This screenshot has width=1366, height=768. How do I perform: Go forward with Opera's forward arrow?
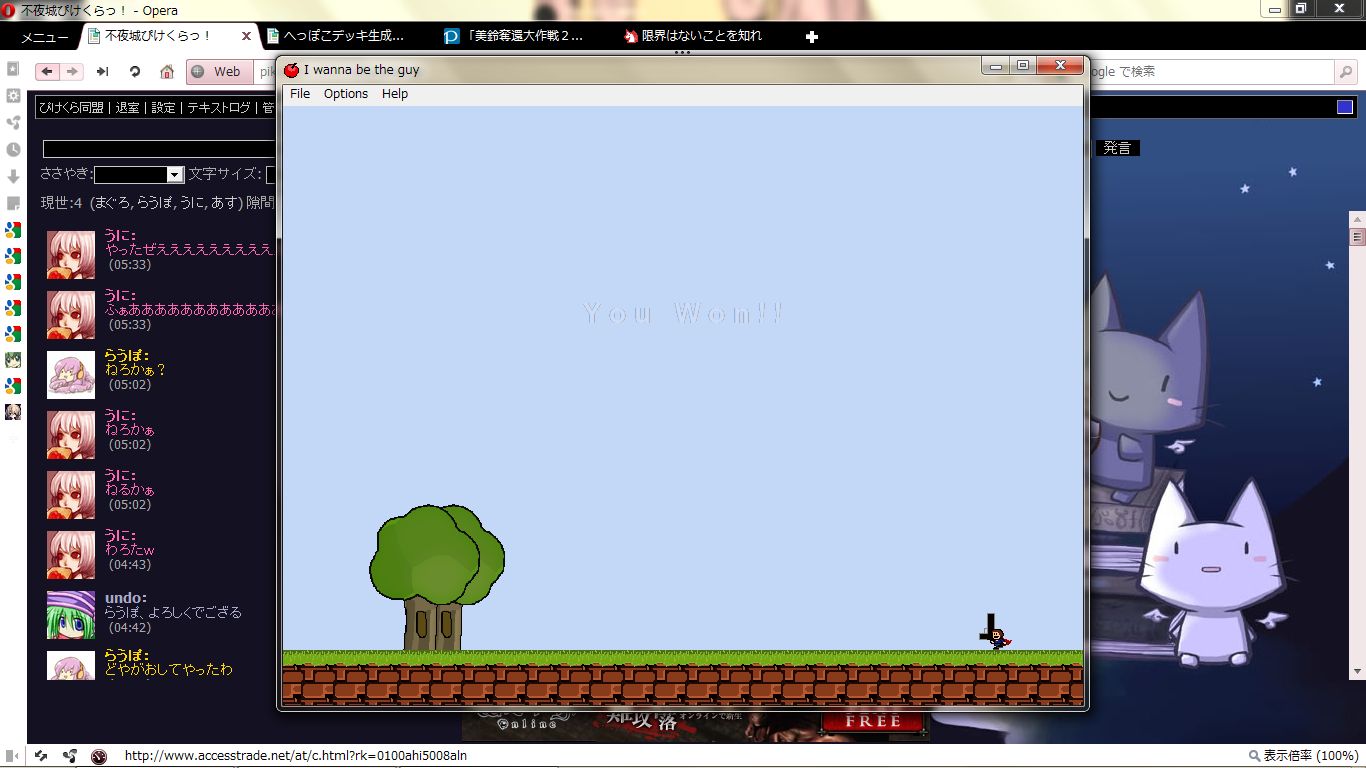pyautogui.click(x=71, y=72)
